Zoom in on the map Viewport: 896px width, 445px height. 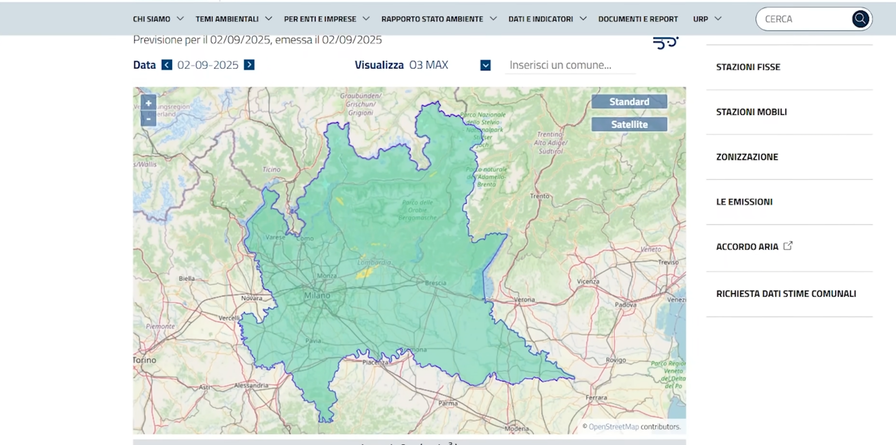[x=148, y=103]
